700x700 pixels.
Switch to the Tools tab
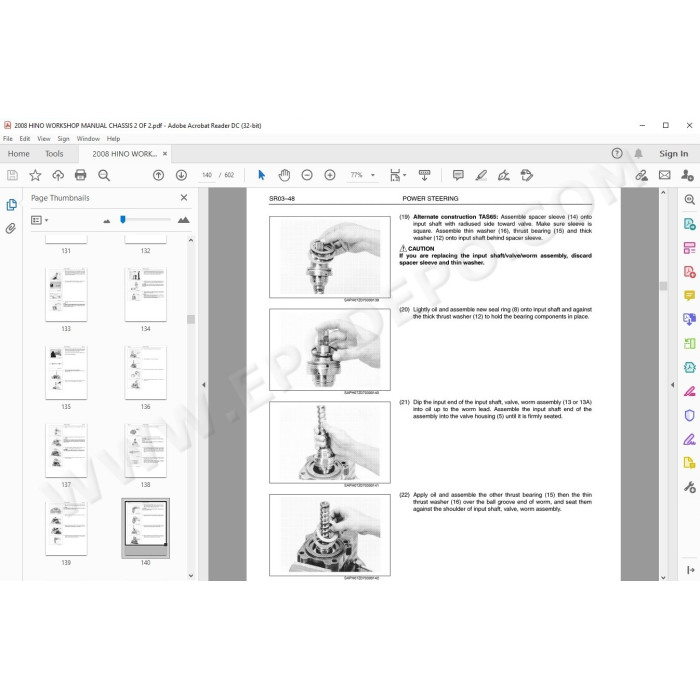pyautogui.click(x=54, y=154)
